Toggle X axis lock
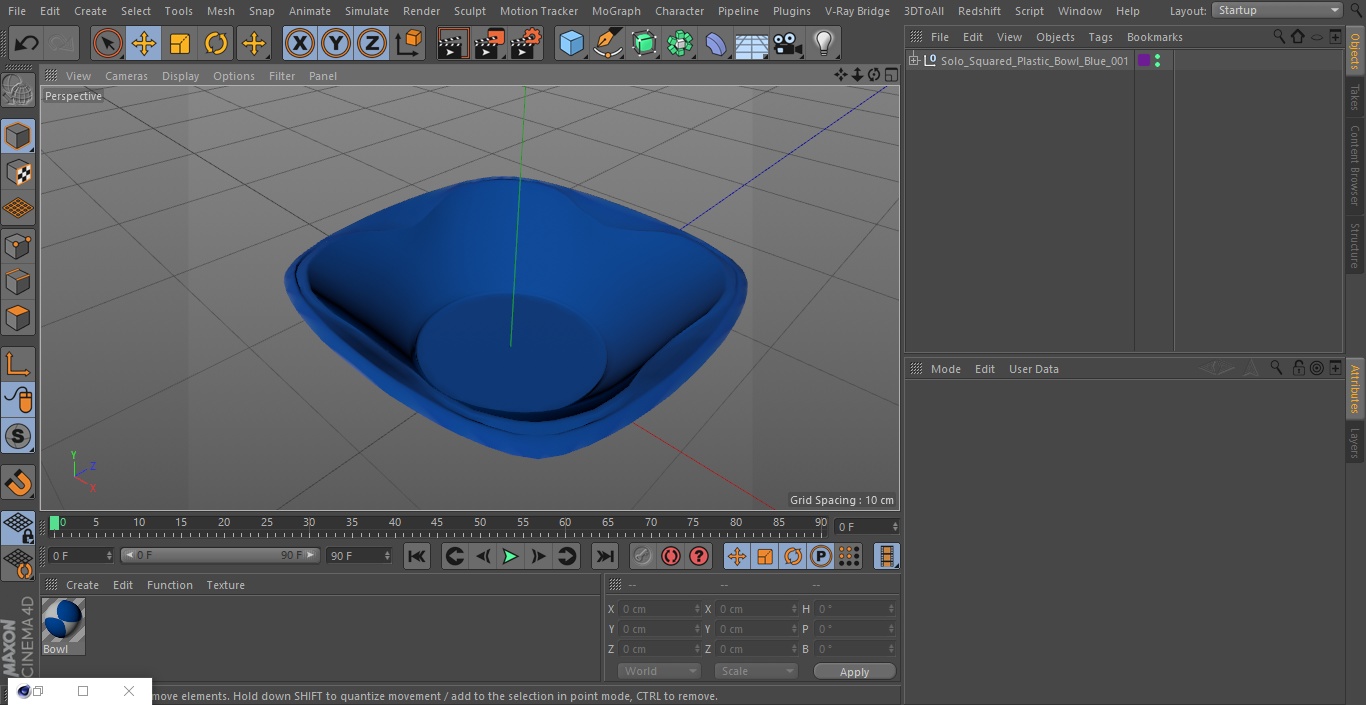1366x705 pixels. click(x=299, y=43)
